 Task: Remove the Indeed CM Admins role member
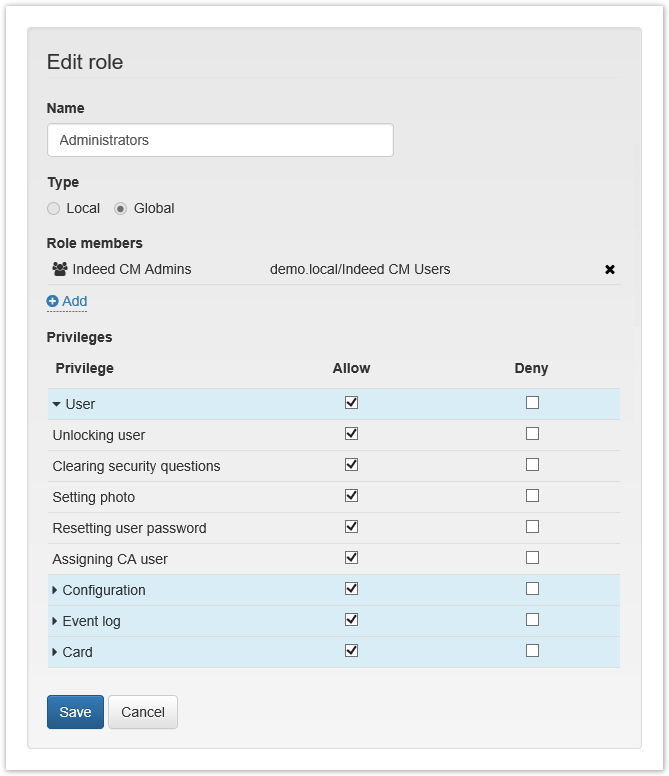click(x=610, y=270)
